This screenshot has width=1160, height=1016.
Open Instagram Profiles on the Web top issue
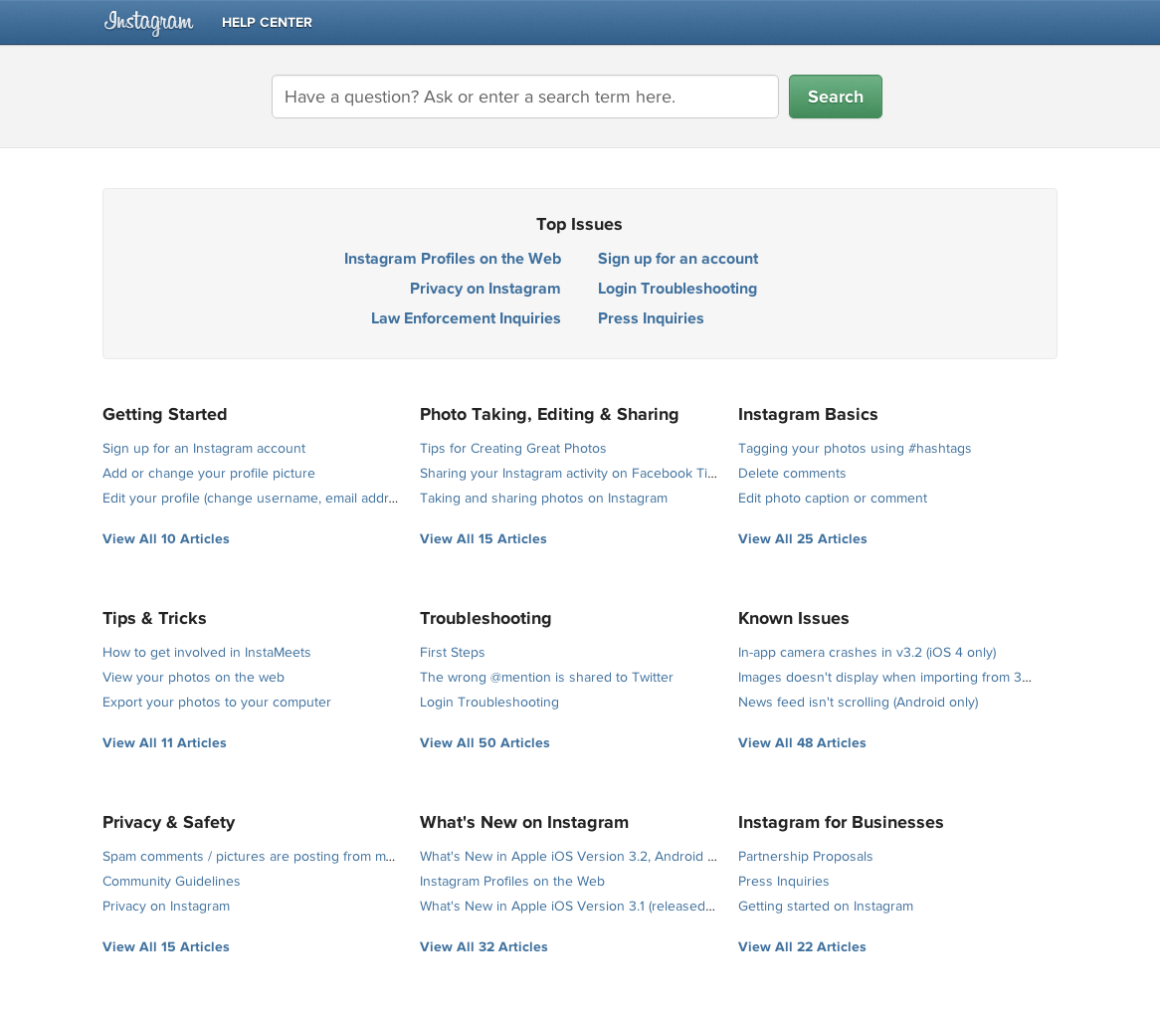coord(452,258)
